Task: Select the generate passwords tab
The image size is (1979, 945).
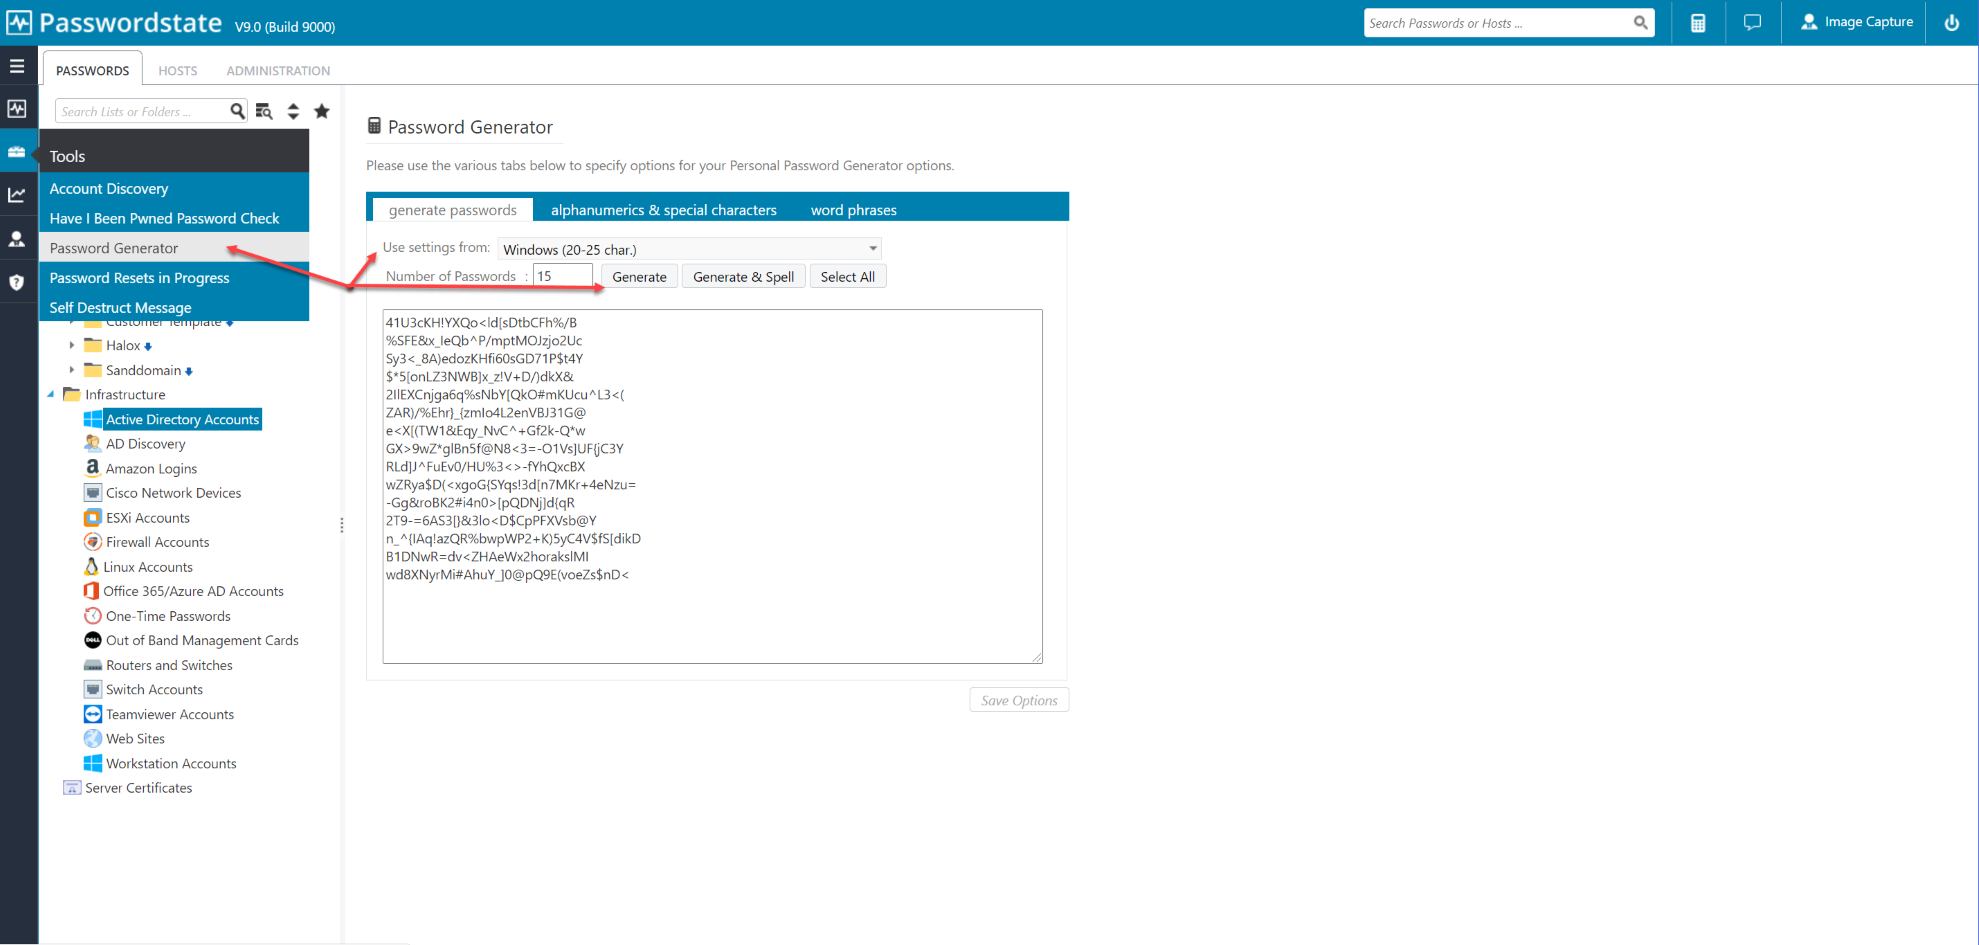Action: 453,210
